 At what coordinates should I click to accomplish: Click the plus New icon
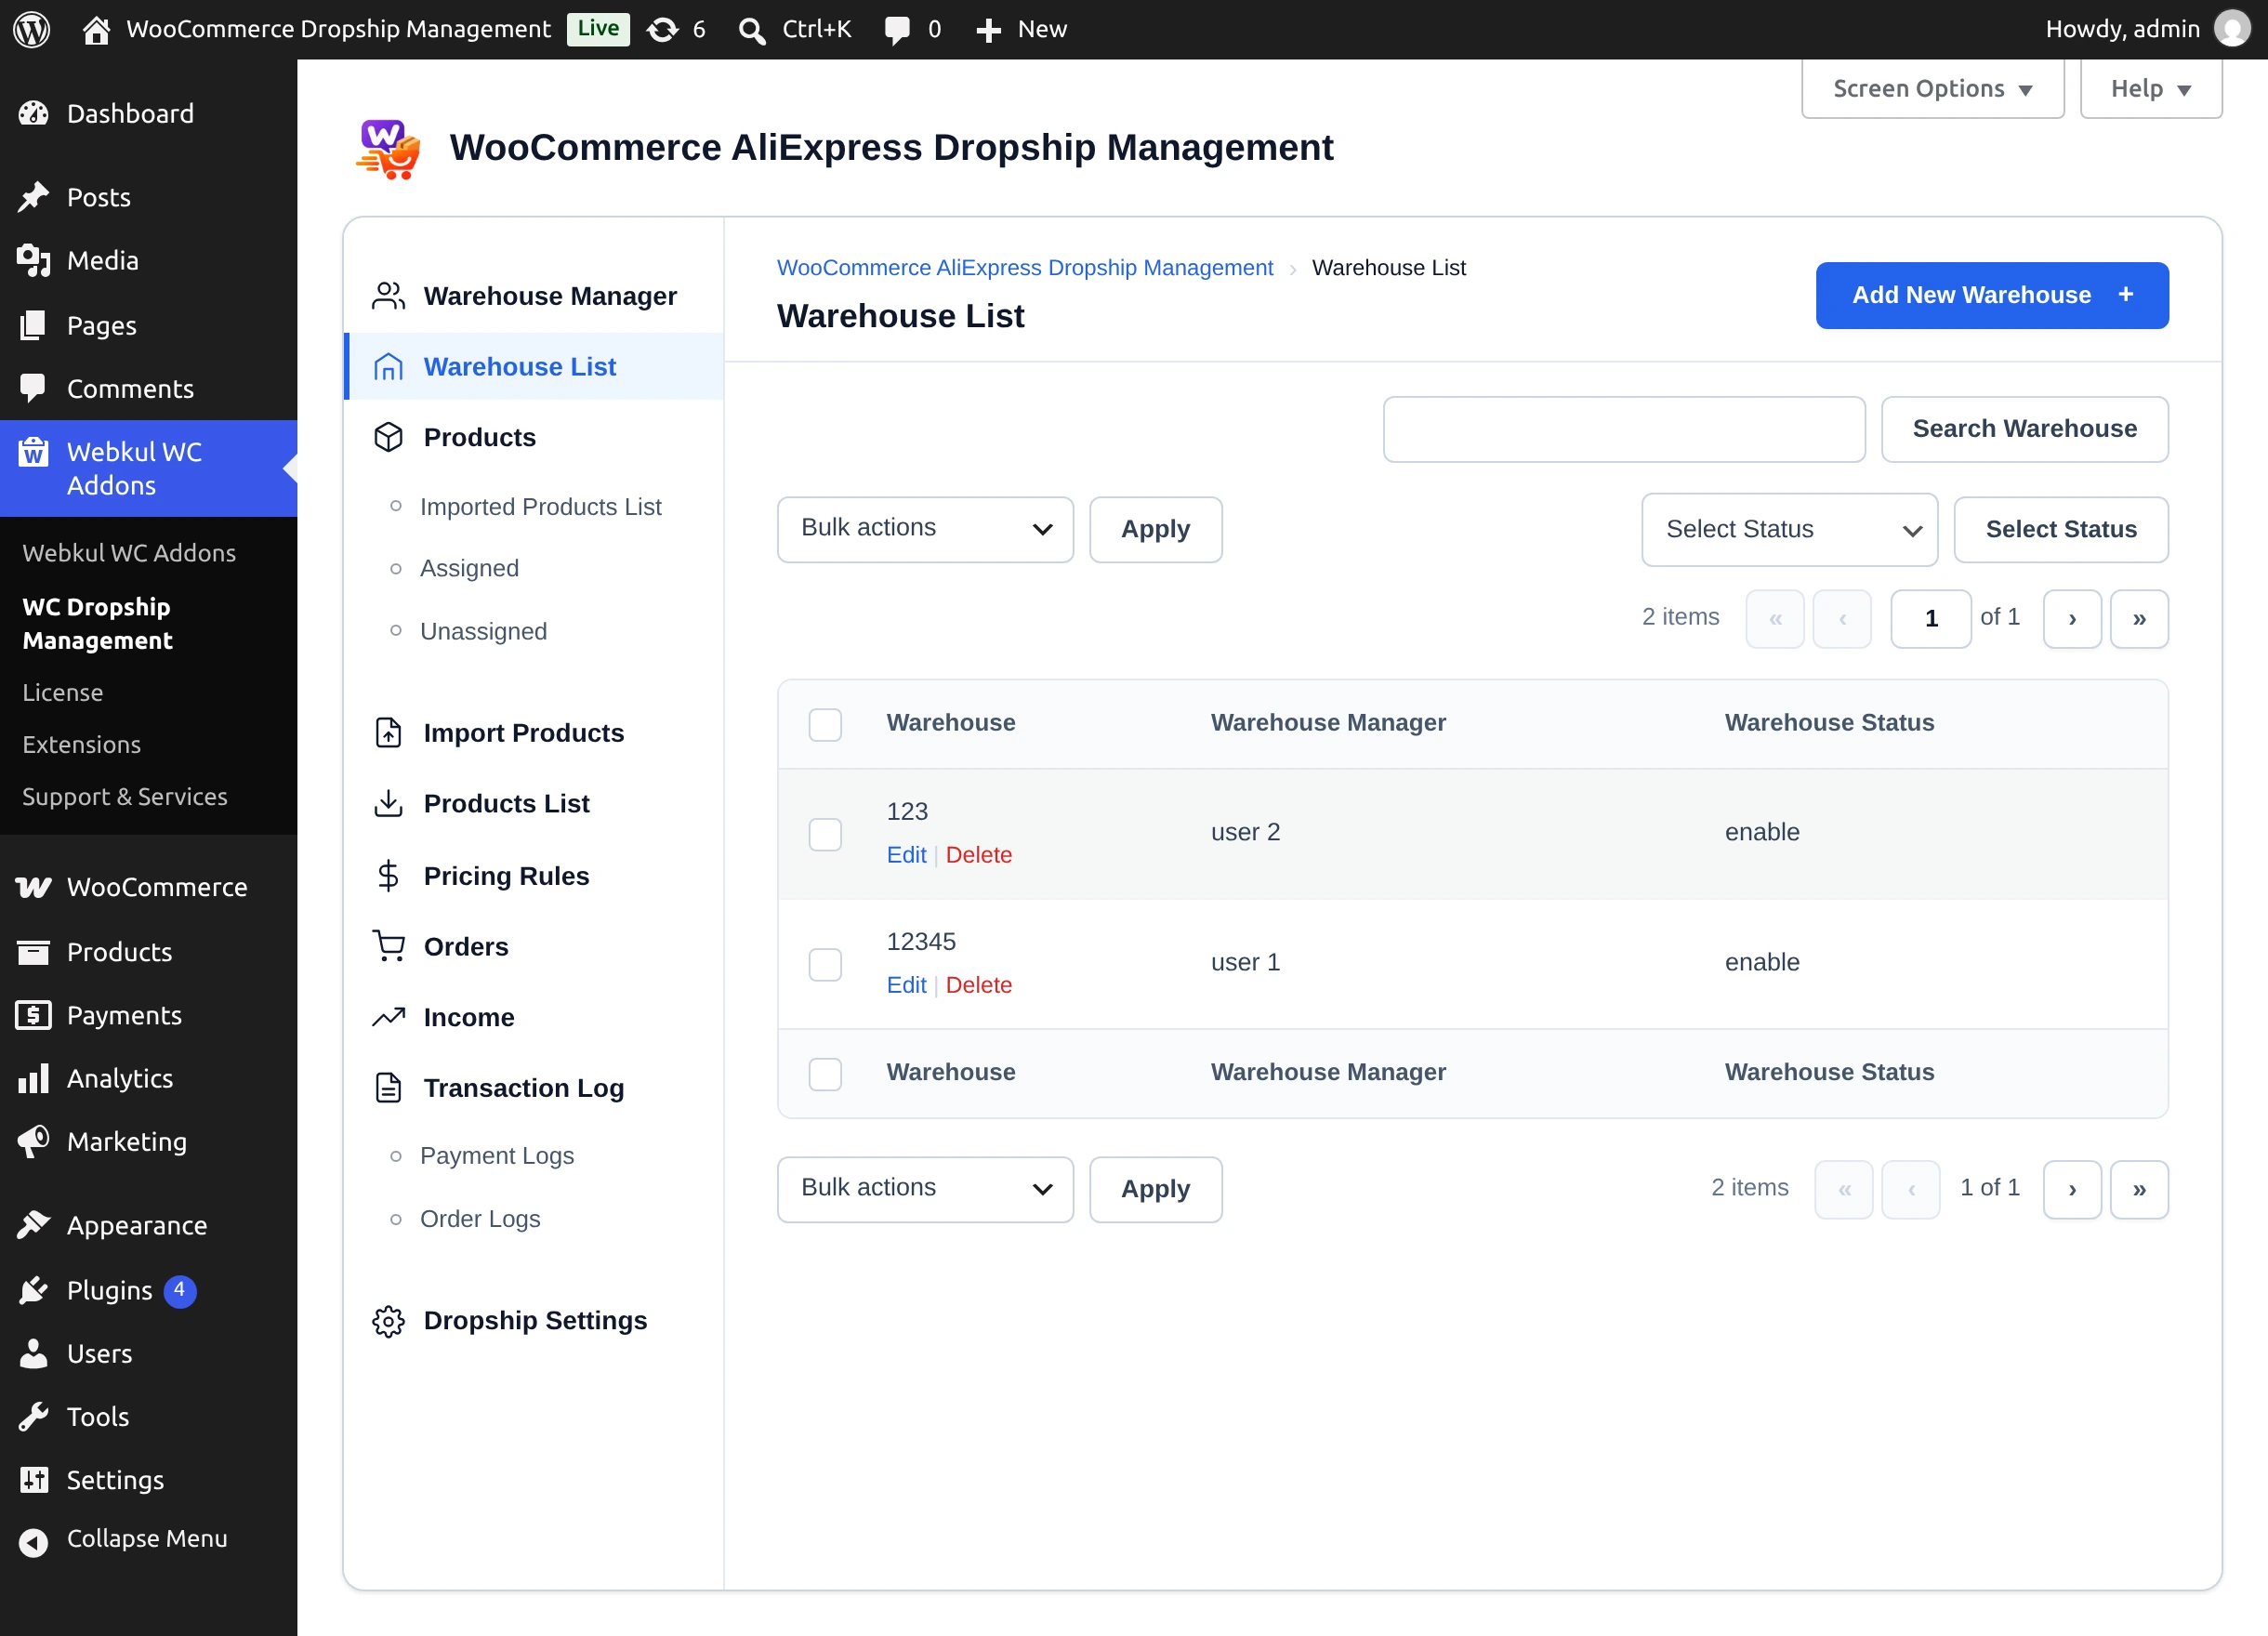989,30
